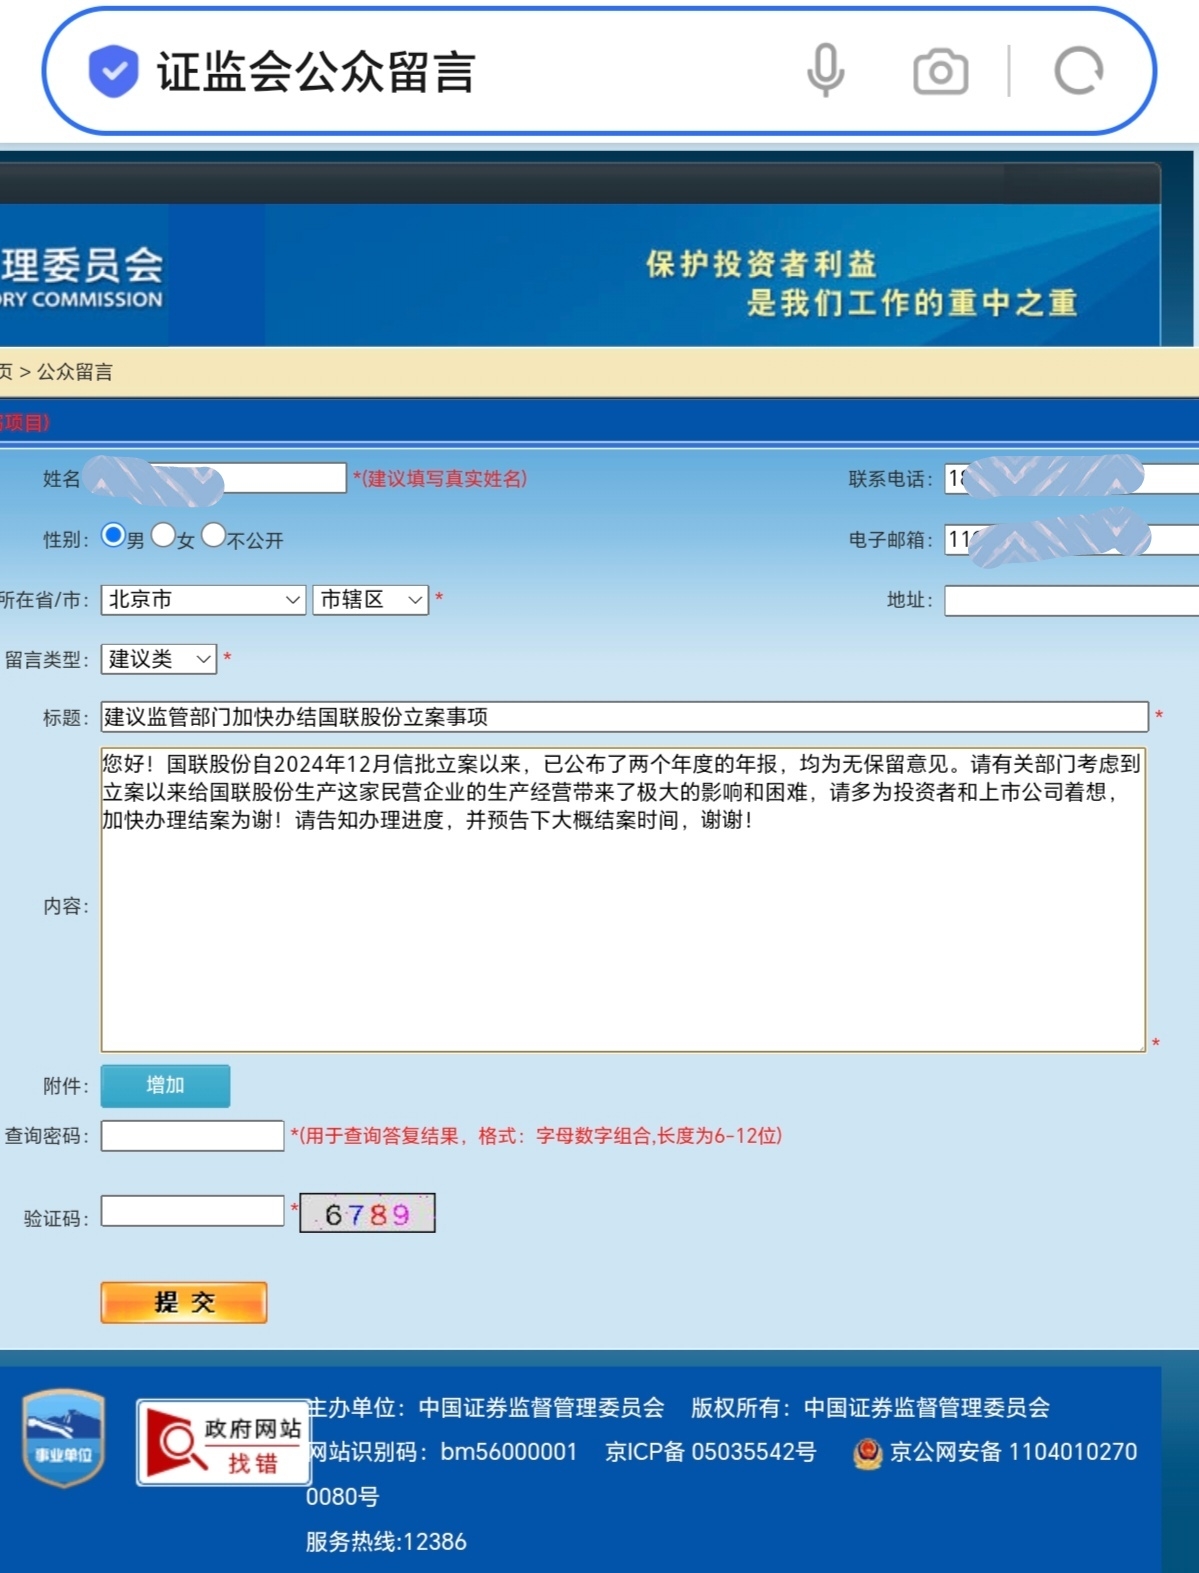Choose the 不公开 gender option
This screenshot has width=1199, height=1573.
214,535
